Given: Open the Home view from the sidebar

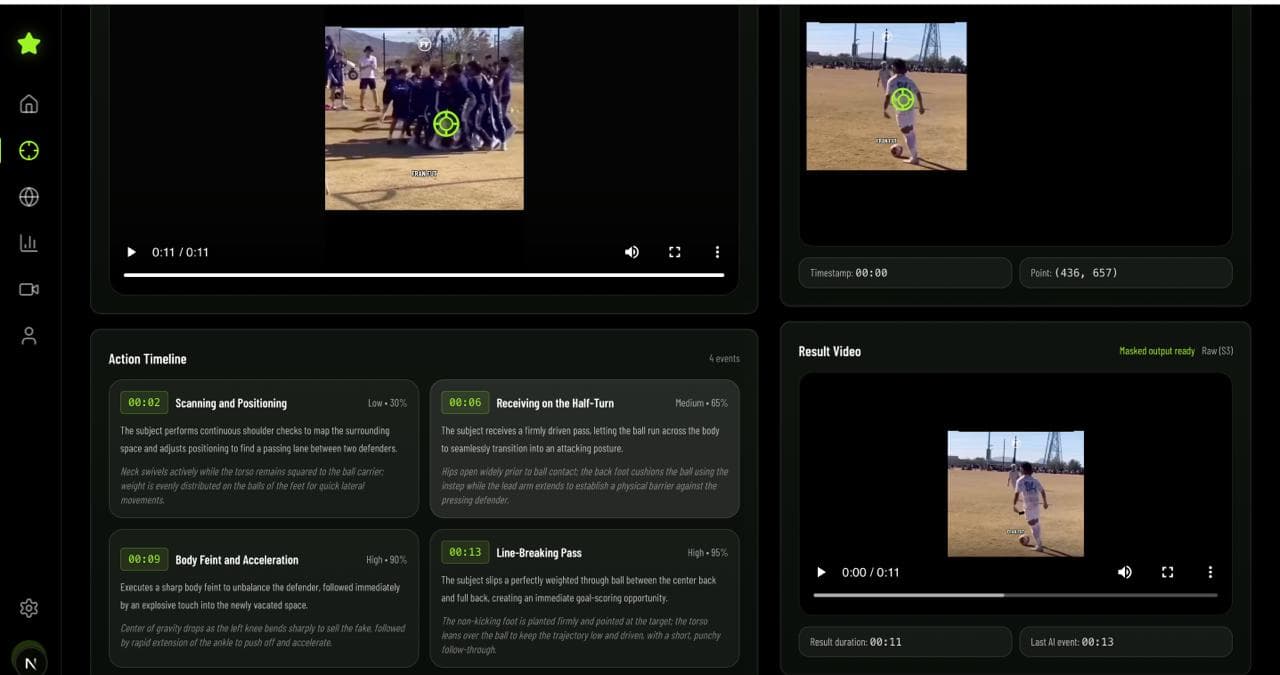Looking at the screenshot, I should coord(28,103).
